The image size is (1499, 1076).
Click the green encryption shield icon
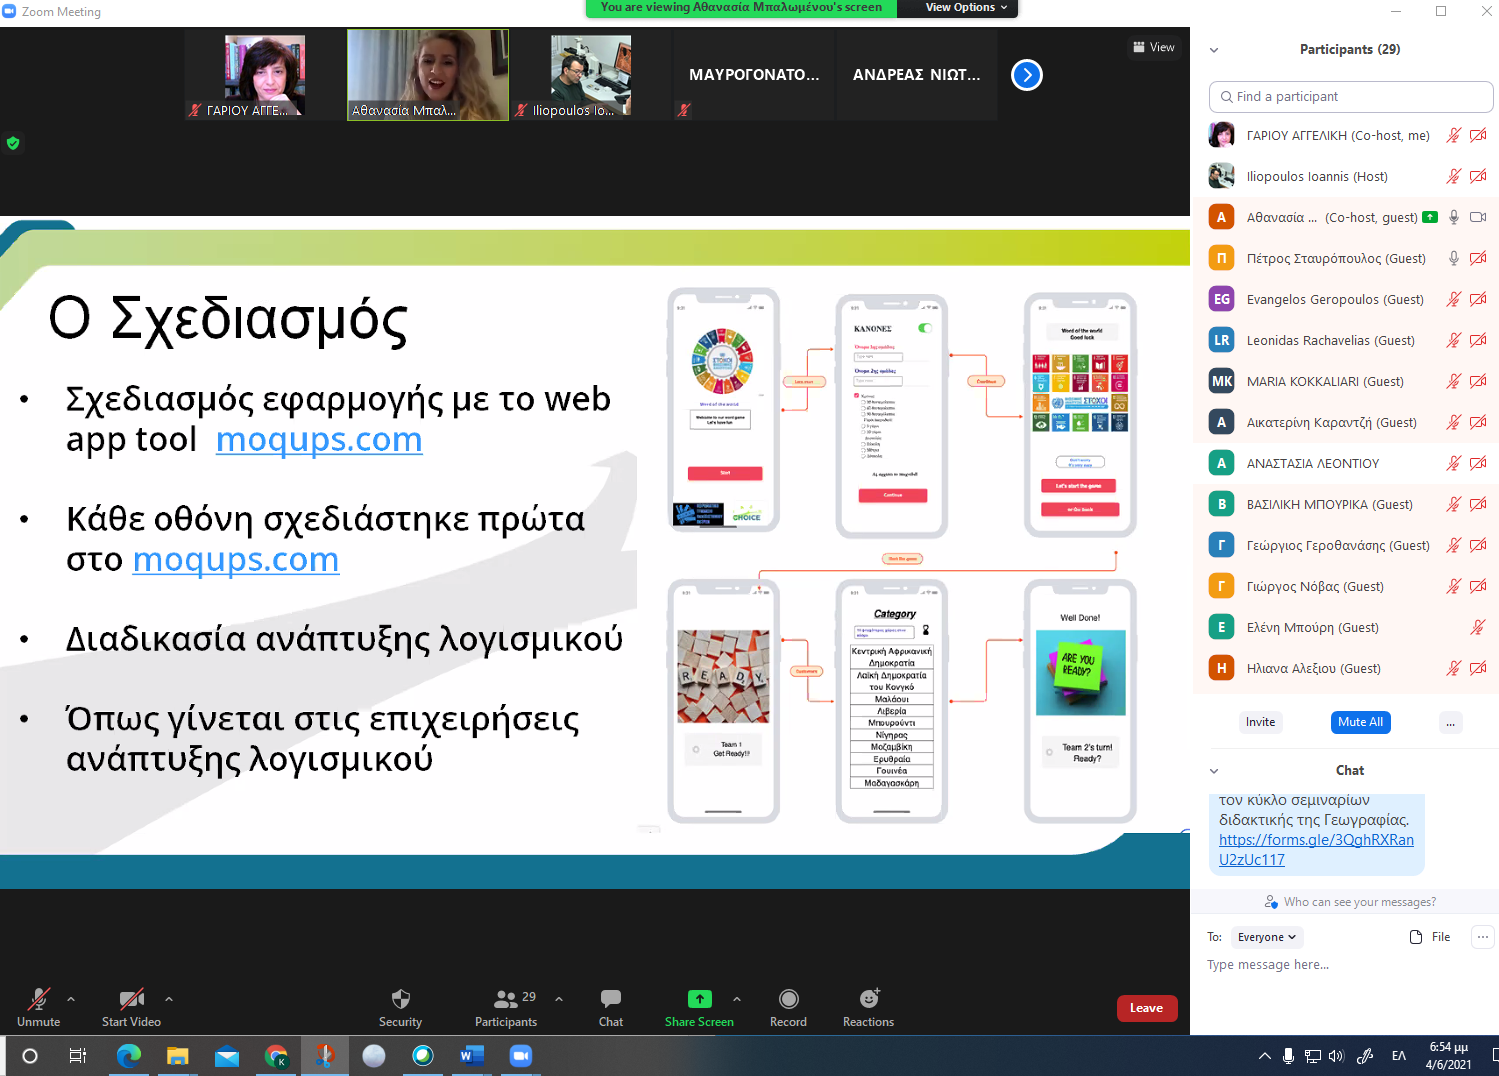(13, 143)
